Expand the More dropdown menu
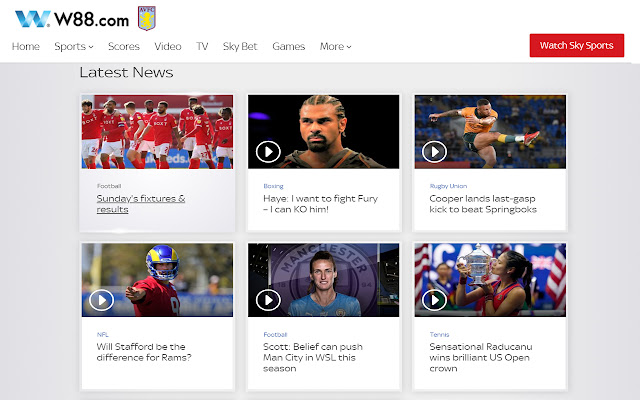 click(x=336, y=46)
